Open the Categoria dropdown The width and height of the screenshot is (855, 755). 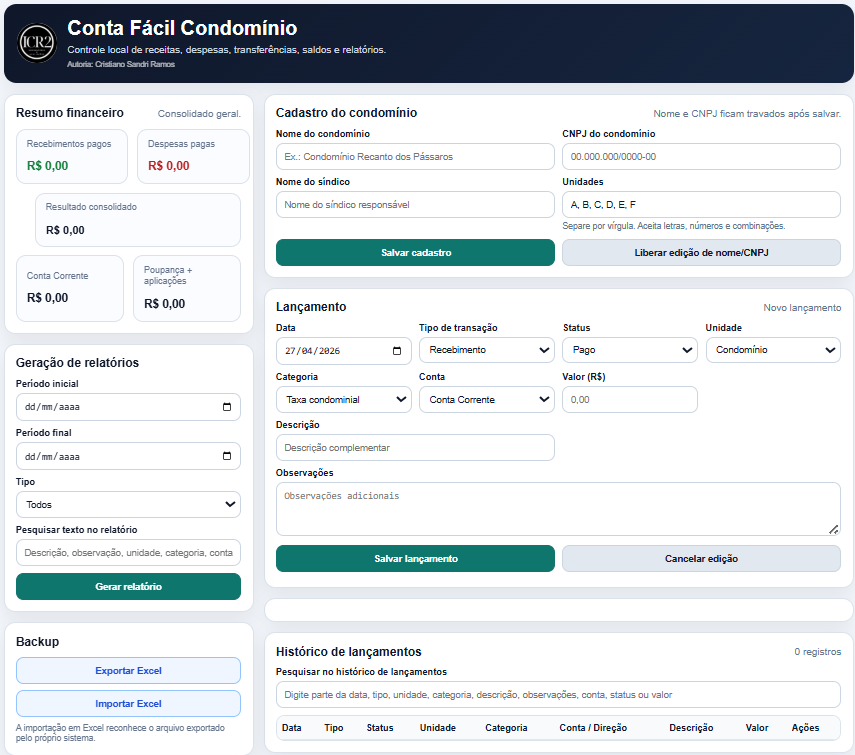coord(343,400)
